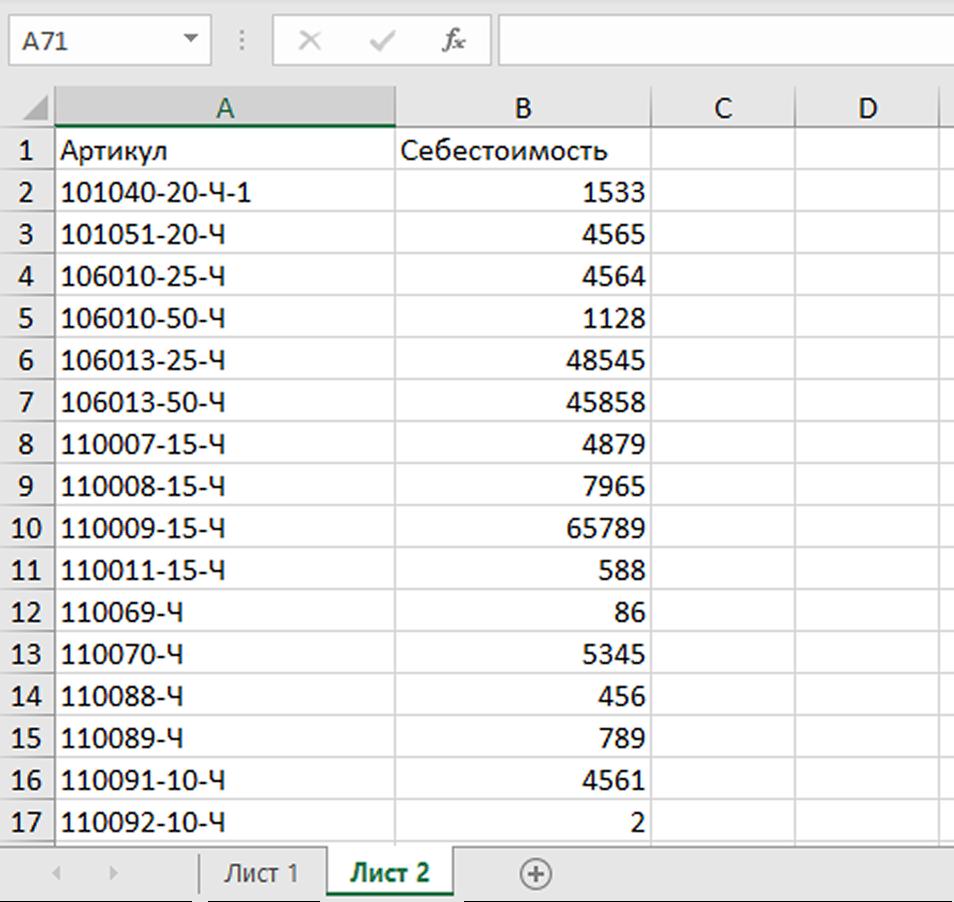The height and width of the screenshot is (902, 954).
Task: Select column C header
Action: [723, 108]
